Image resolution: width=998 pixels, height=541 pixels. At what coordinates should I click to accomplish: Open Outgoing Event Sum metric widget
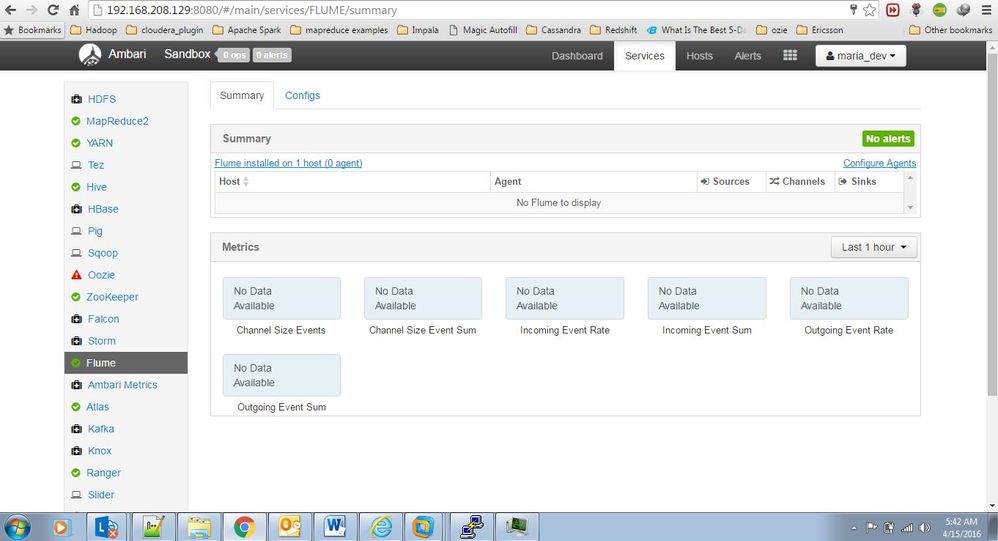click(x=281, y=376)
